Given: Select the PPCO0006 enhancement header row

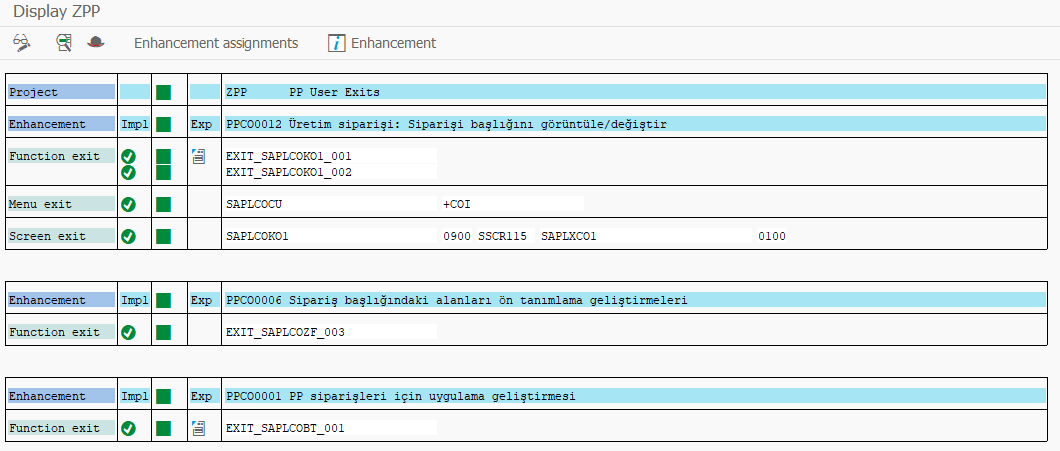Looking at the screenshot, I should tap(635, 300).
